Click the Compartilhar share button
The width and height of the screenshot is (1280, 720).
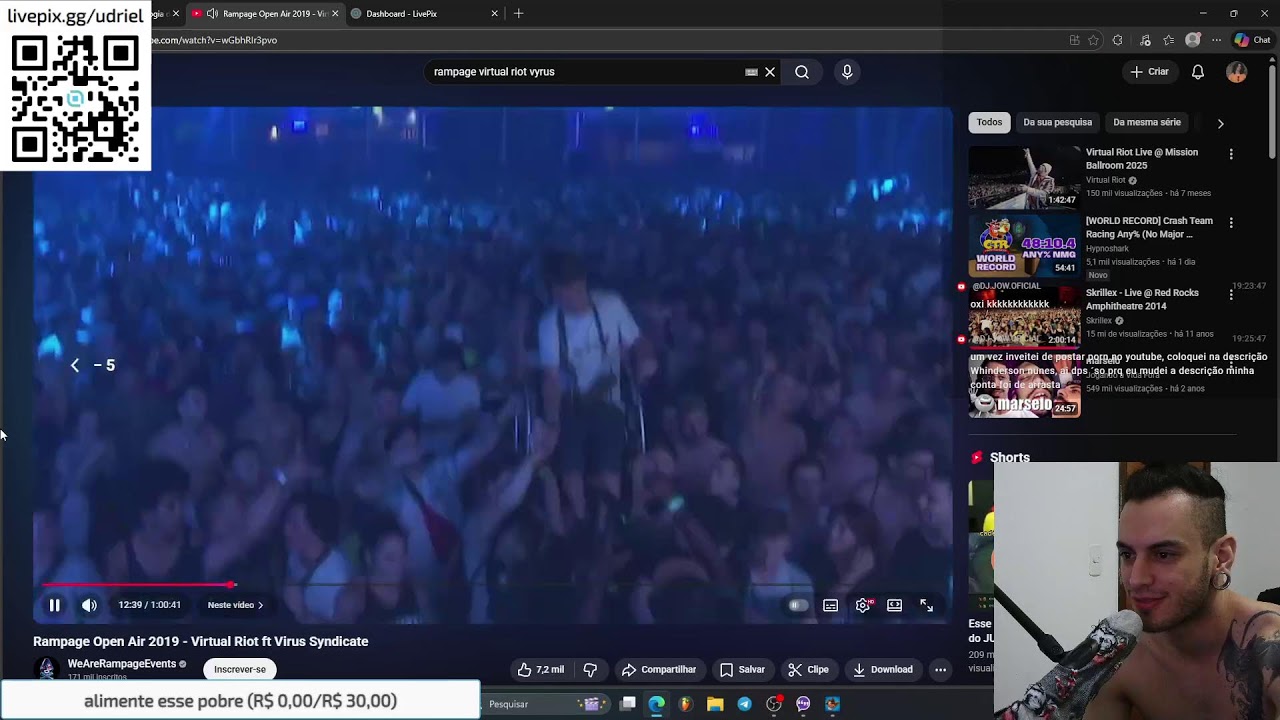tap(658, 670)
